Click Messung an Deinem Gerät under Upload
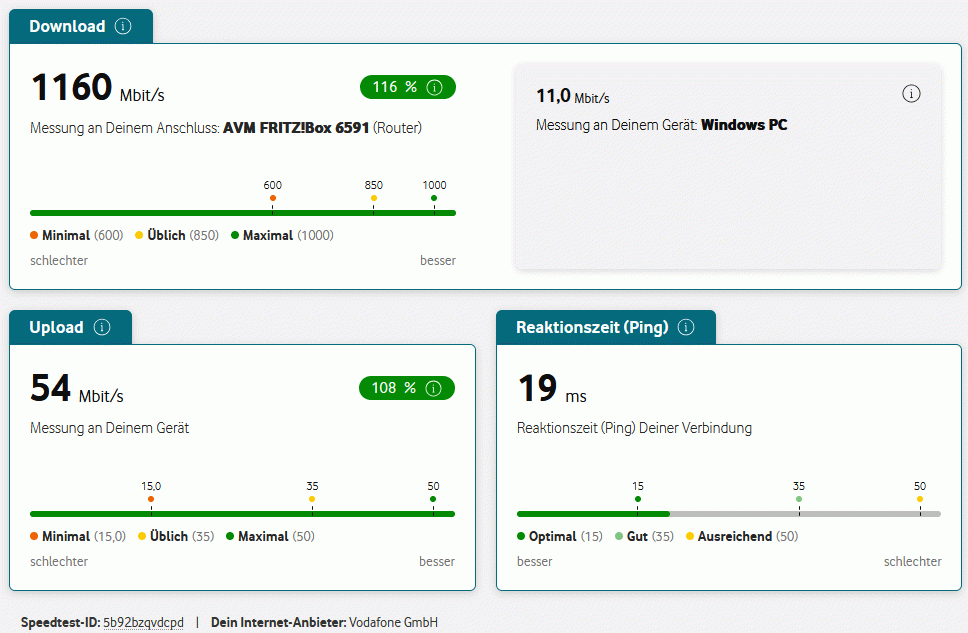 click(110, 428)
